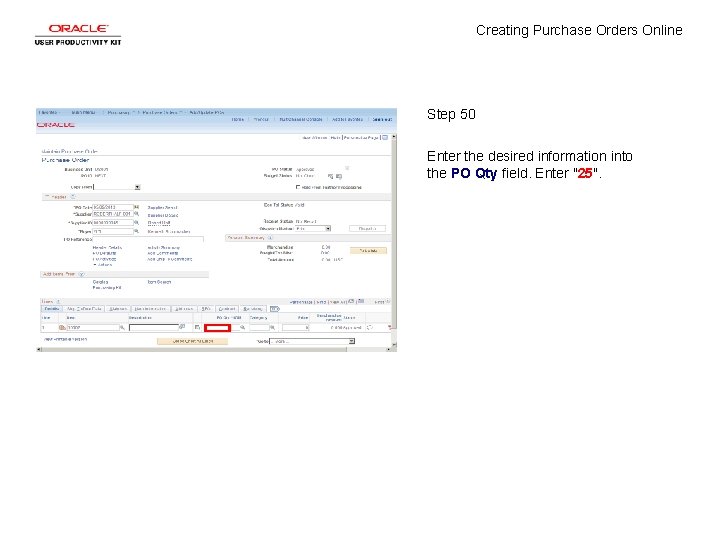Click the Supplier ID lookup magnifier icon
The image size is (720, 540).
coord(136,222)
